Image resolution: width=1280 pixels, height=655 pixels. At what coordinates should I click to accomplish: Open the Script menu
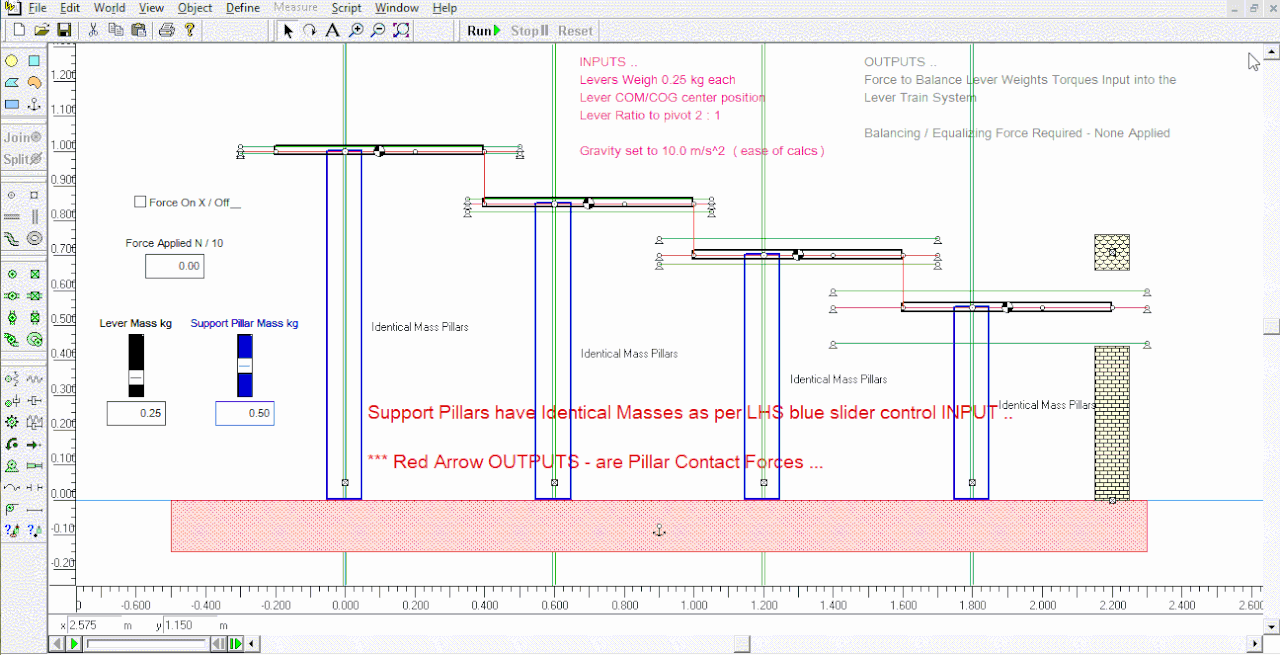pos(346,8)
